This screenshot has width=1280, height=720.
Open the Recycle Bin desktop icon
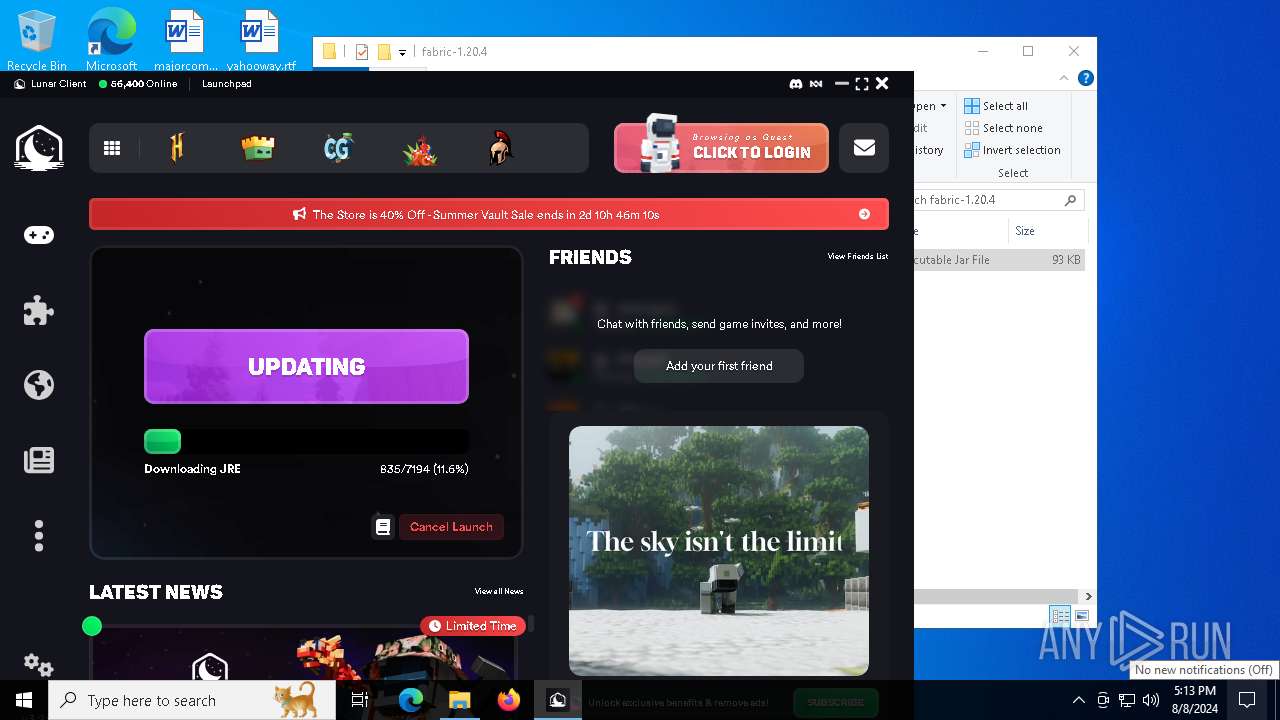click(37, 40)
